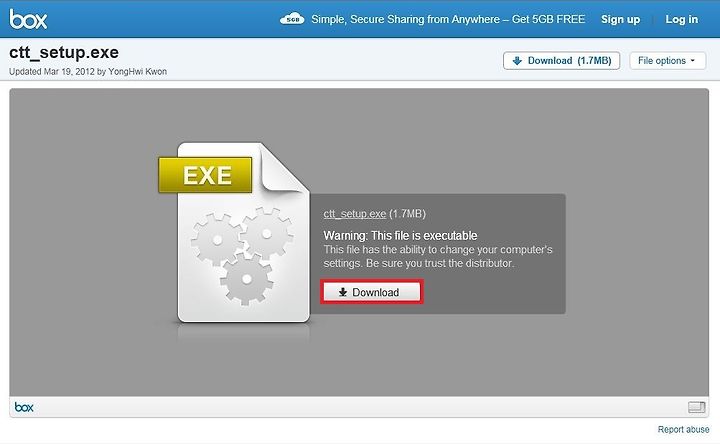Click the Download (1.7MB) button in the header
720x444 pixels.
click(562, 61)
